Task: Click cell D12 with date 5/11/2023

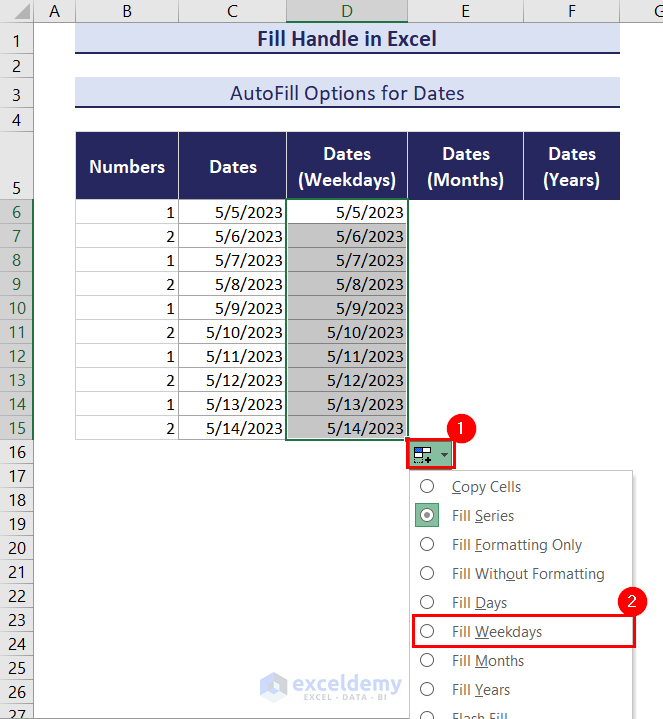Action: [347, 356]
